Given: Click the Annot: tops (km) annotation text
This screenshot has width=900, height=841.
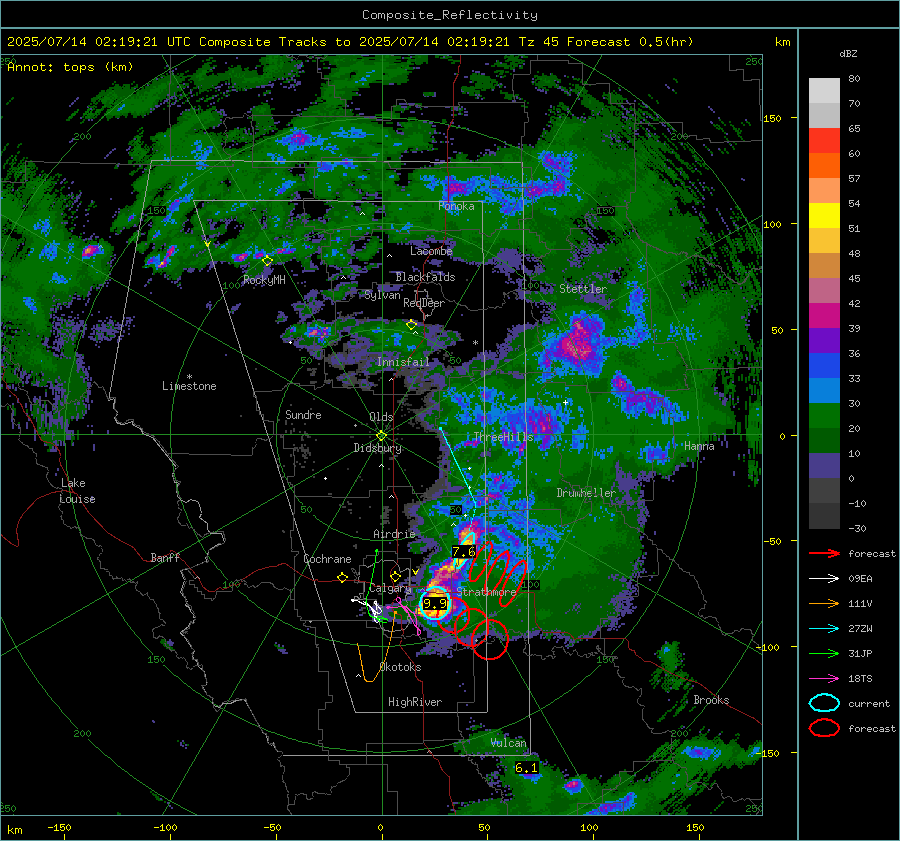Looking at the screenshot, I should [x=70, y=67].
